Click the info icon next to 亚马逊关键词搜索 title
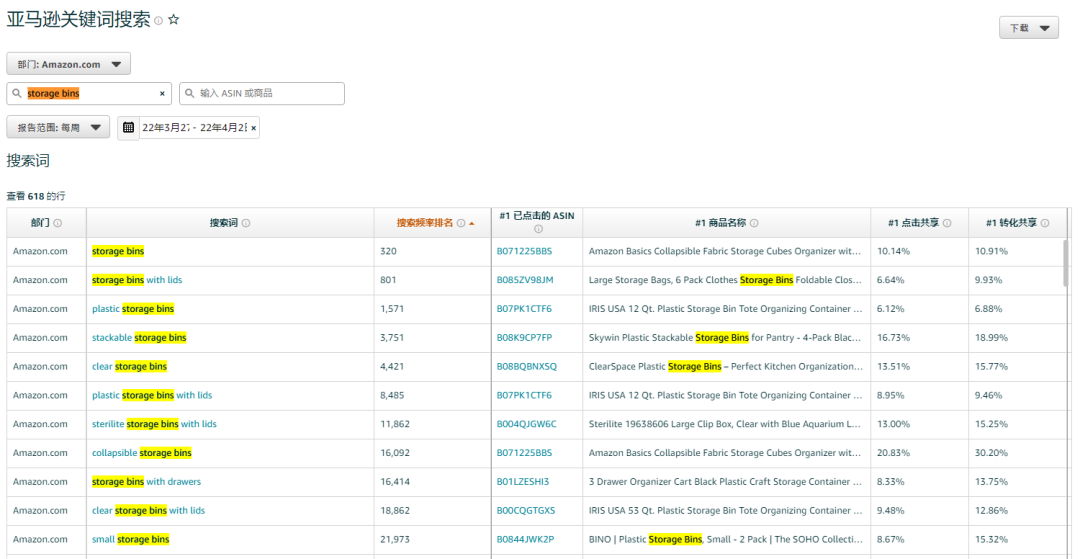Screen dimensions: 1080x559 tap(158, 21)
